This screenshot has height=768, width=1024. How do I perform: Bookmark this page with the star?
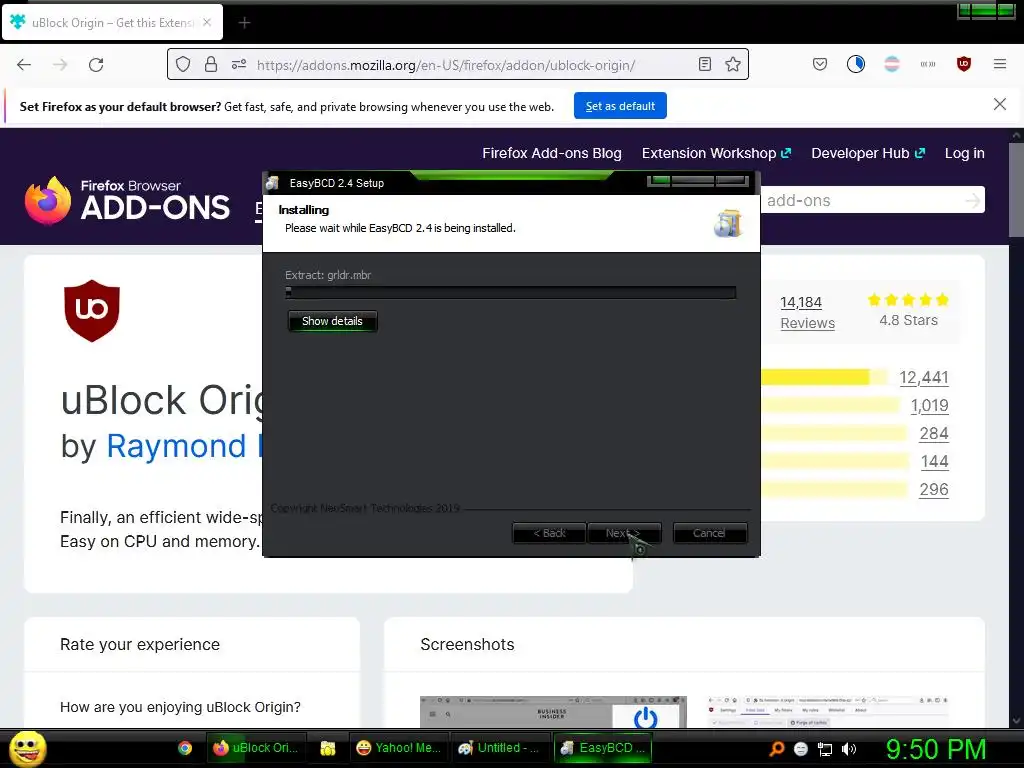(733, 64)
